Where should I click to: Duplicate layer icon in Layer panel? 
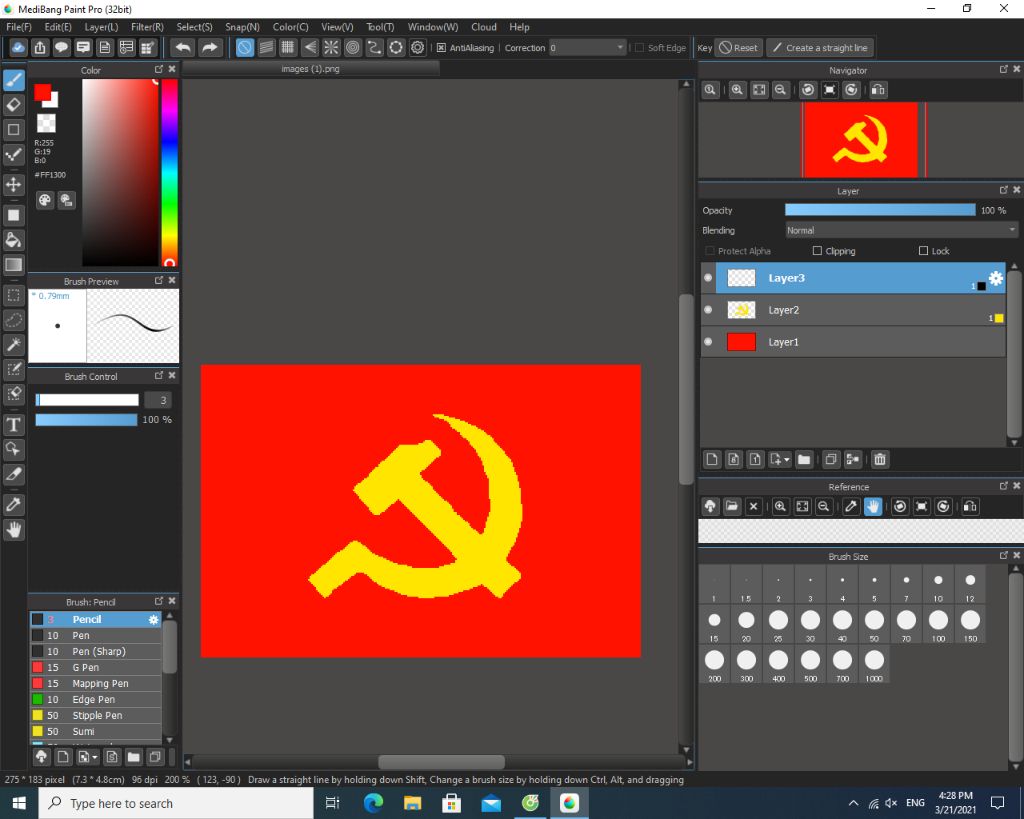(x=831, y=460)
